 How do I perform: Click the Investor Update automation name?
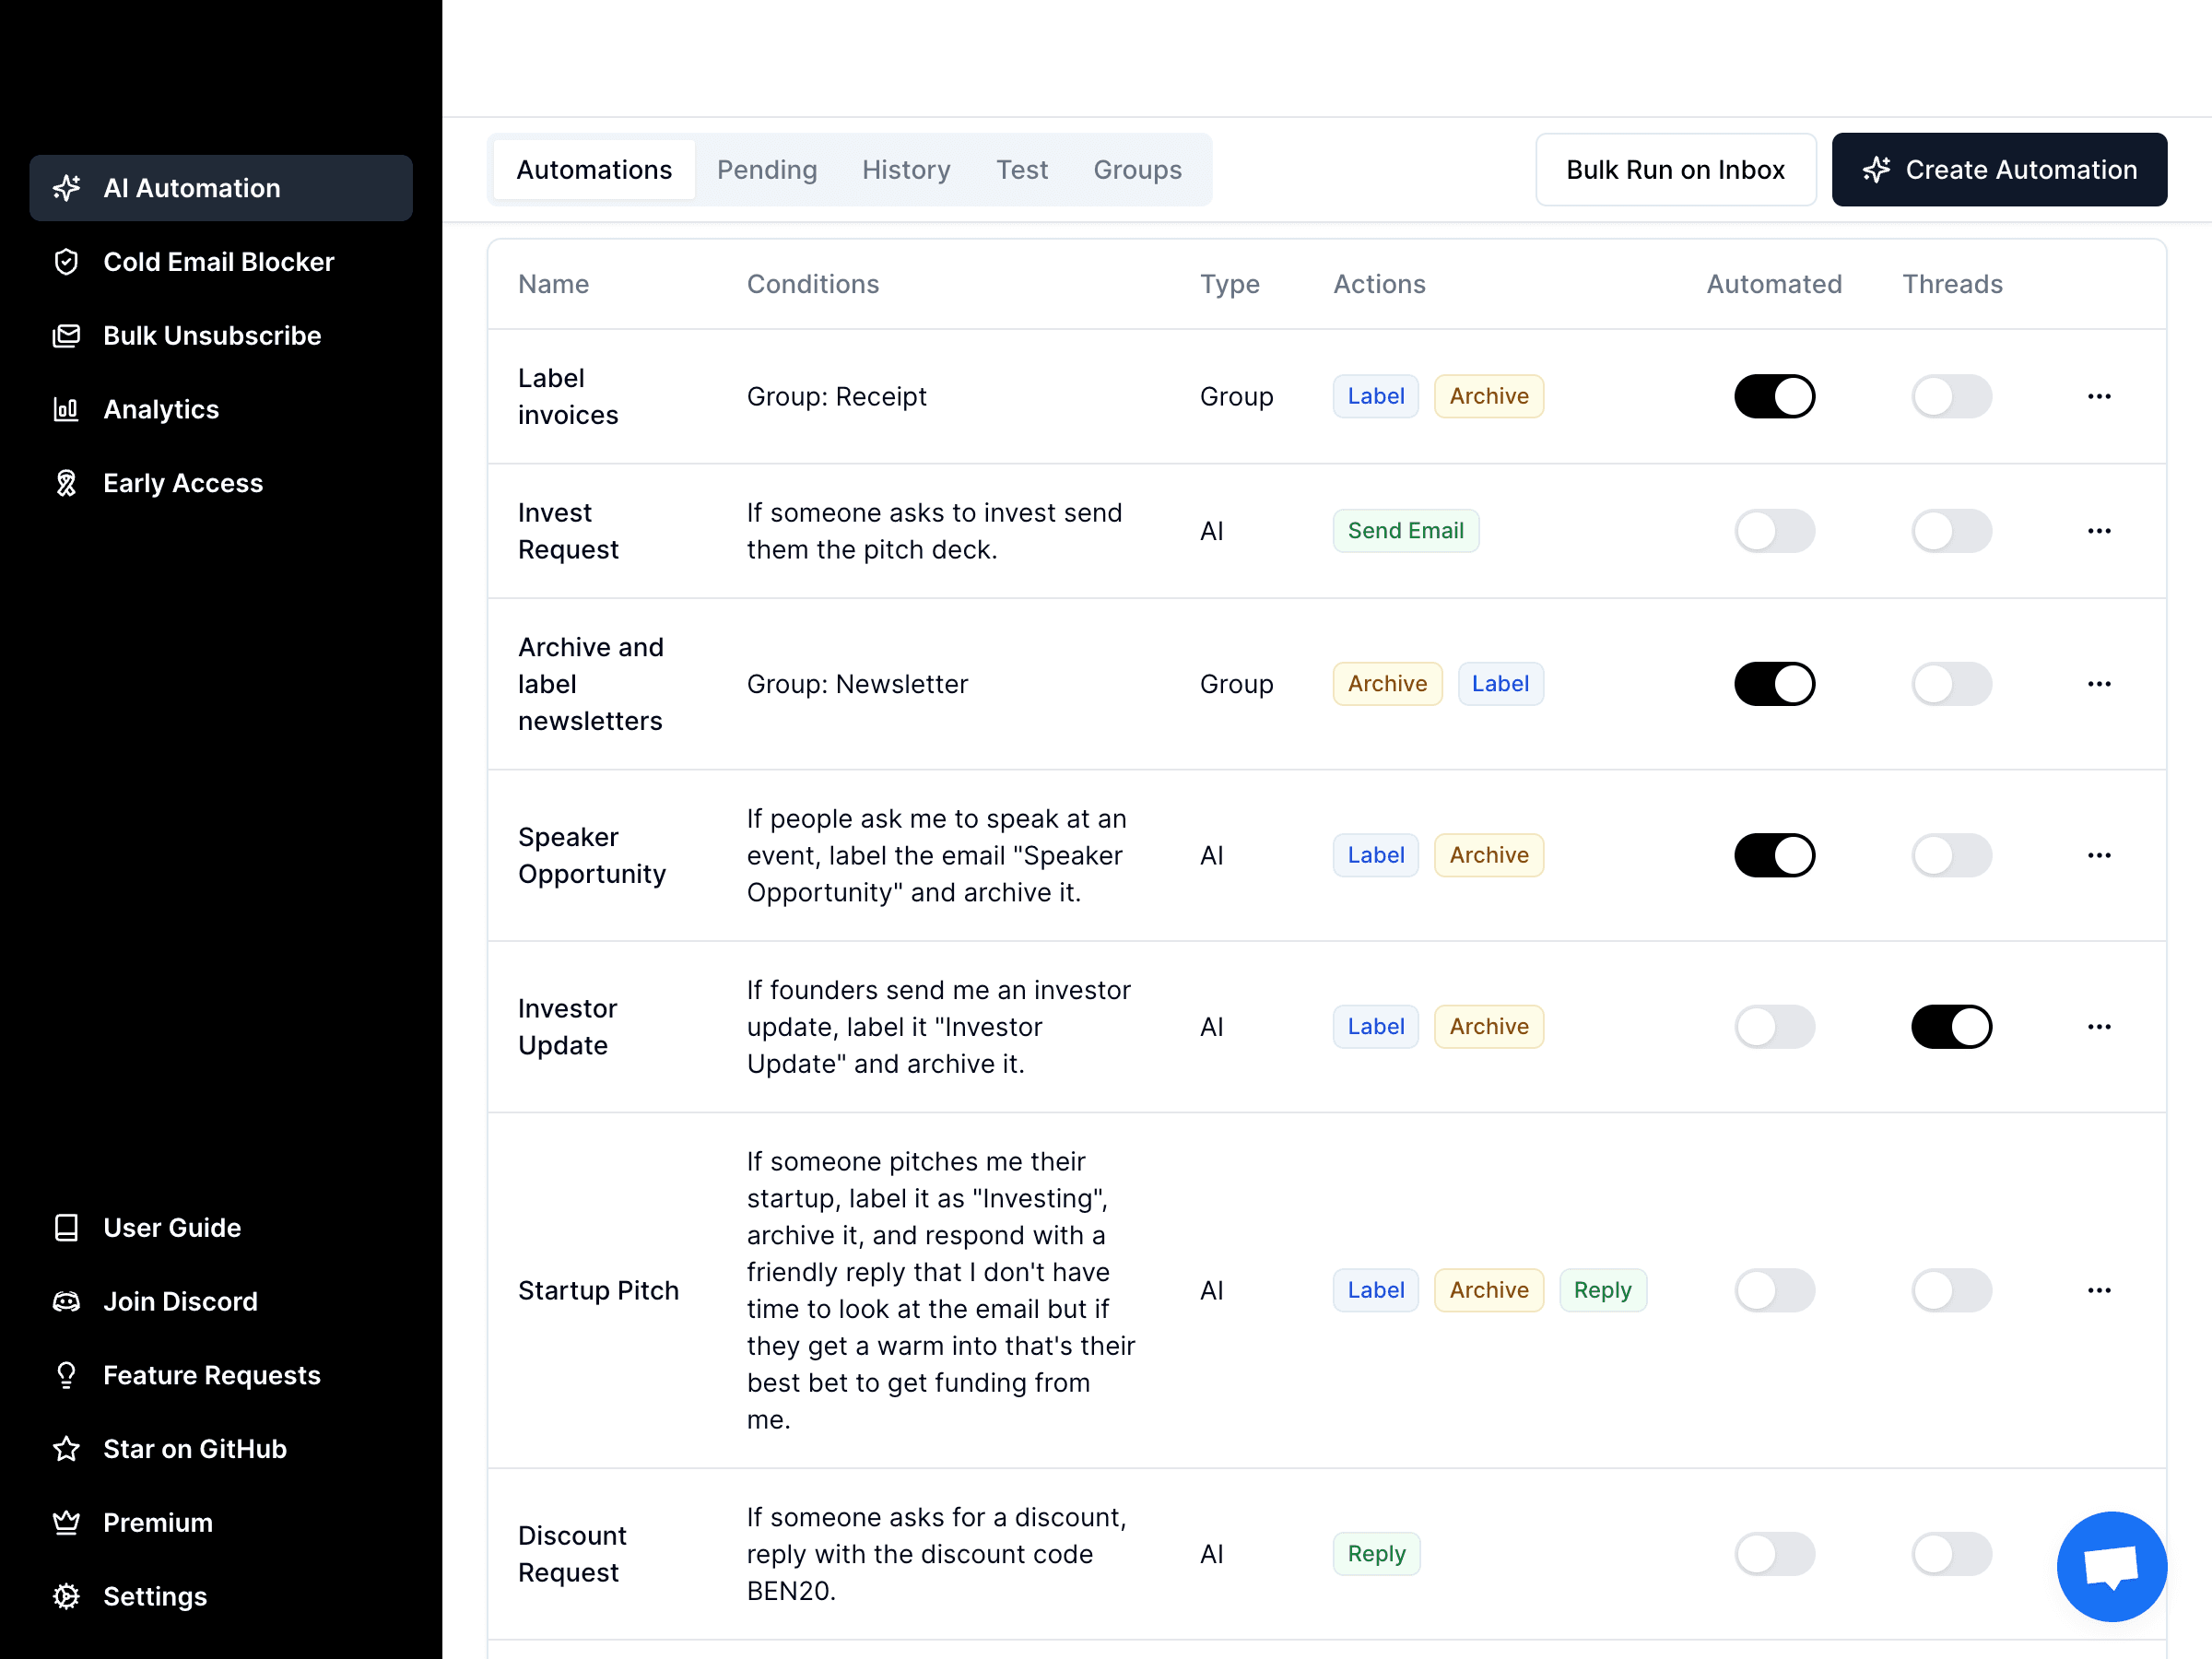pos(567,1027)
